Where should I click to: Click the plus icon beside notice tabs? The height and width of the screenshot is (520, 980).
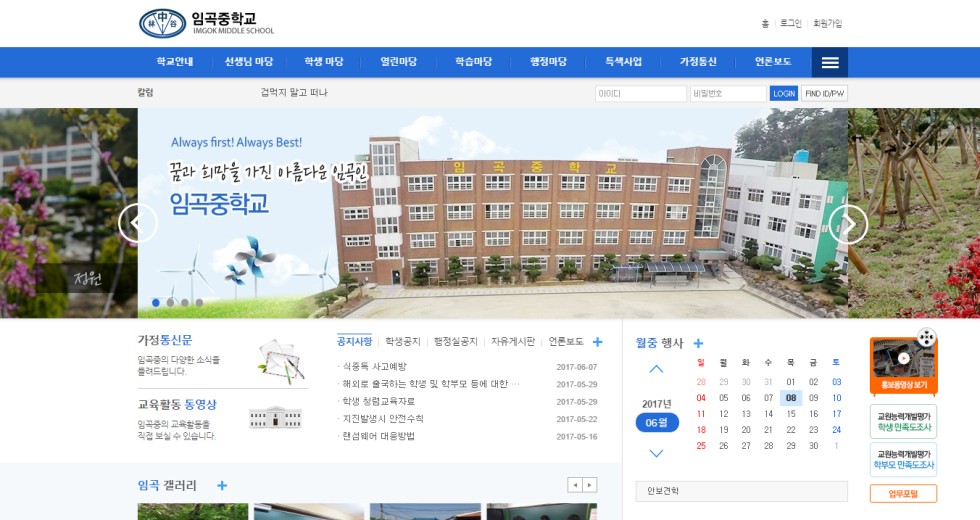point(598,342)
